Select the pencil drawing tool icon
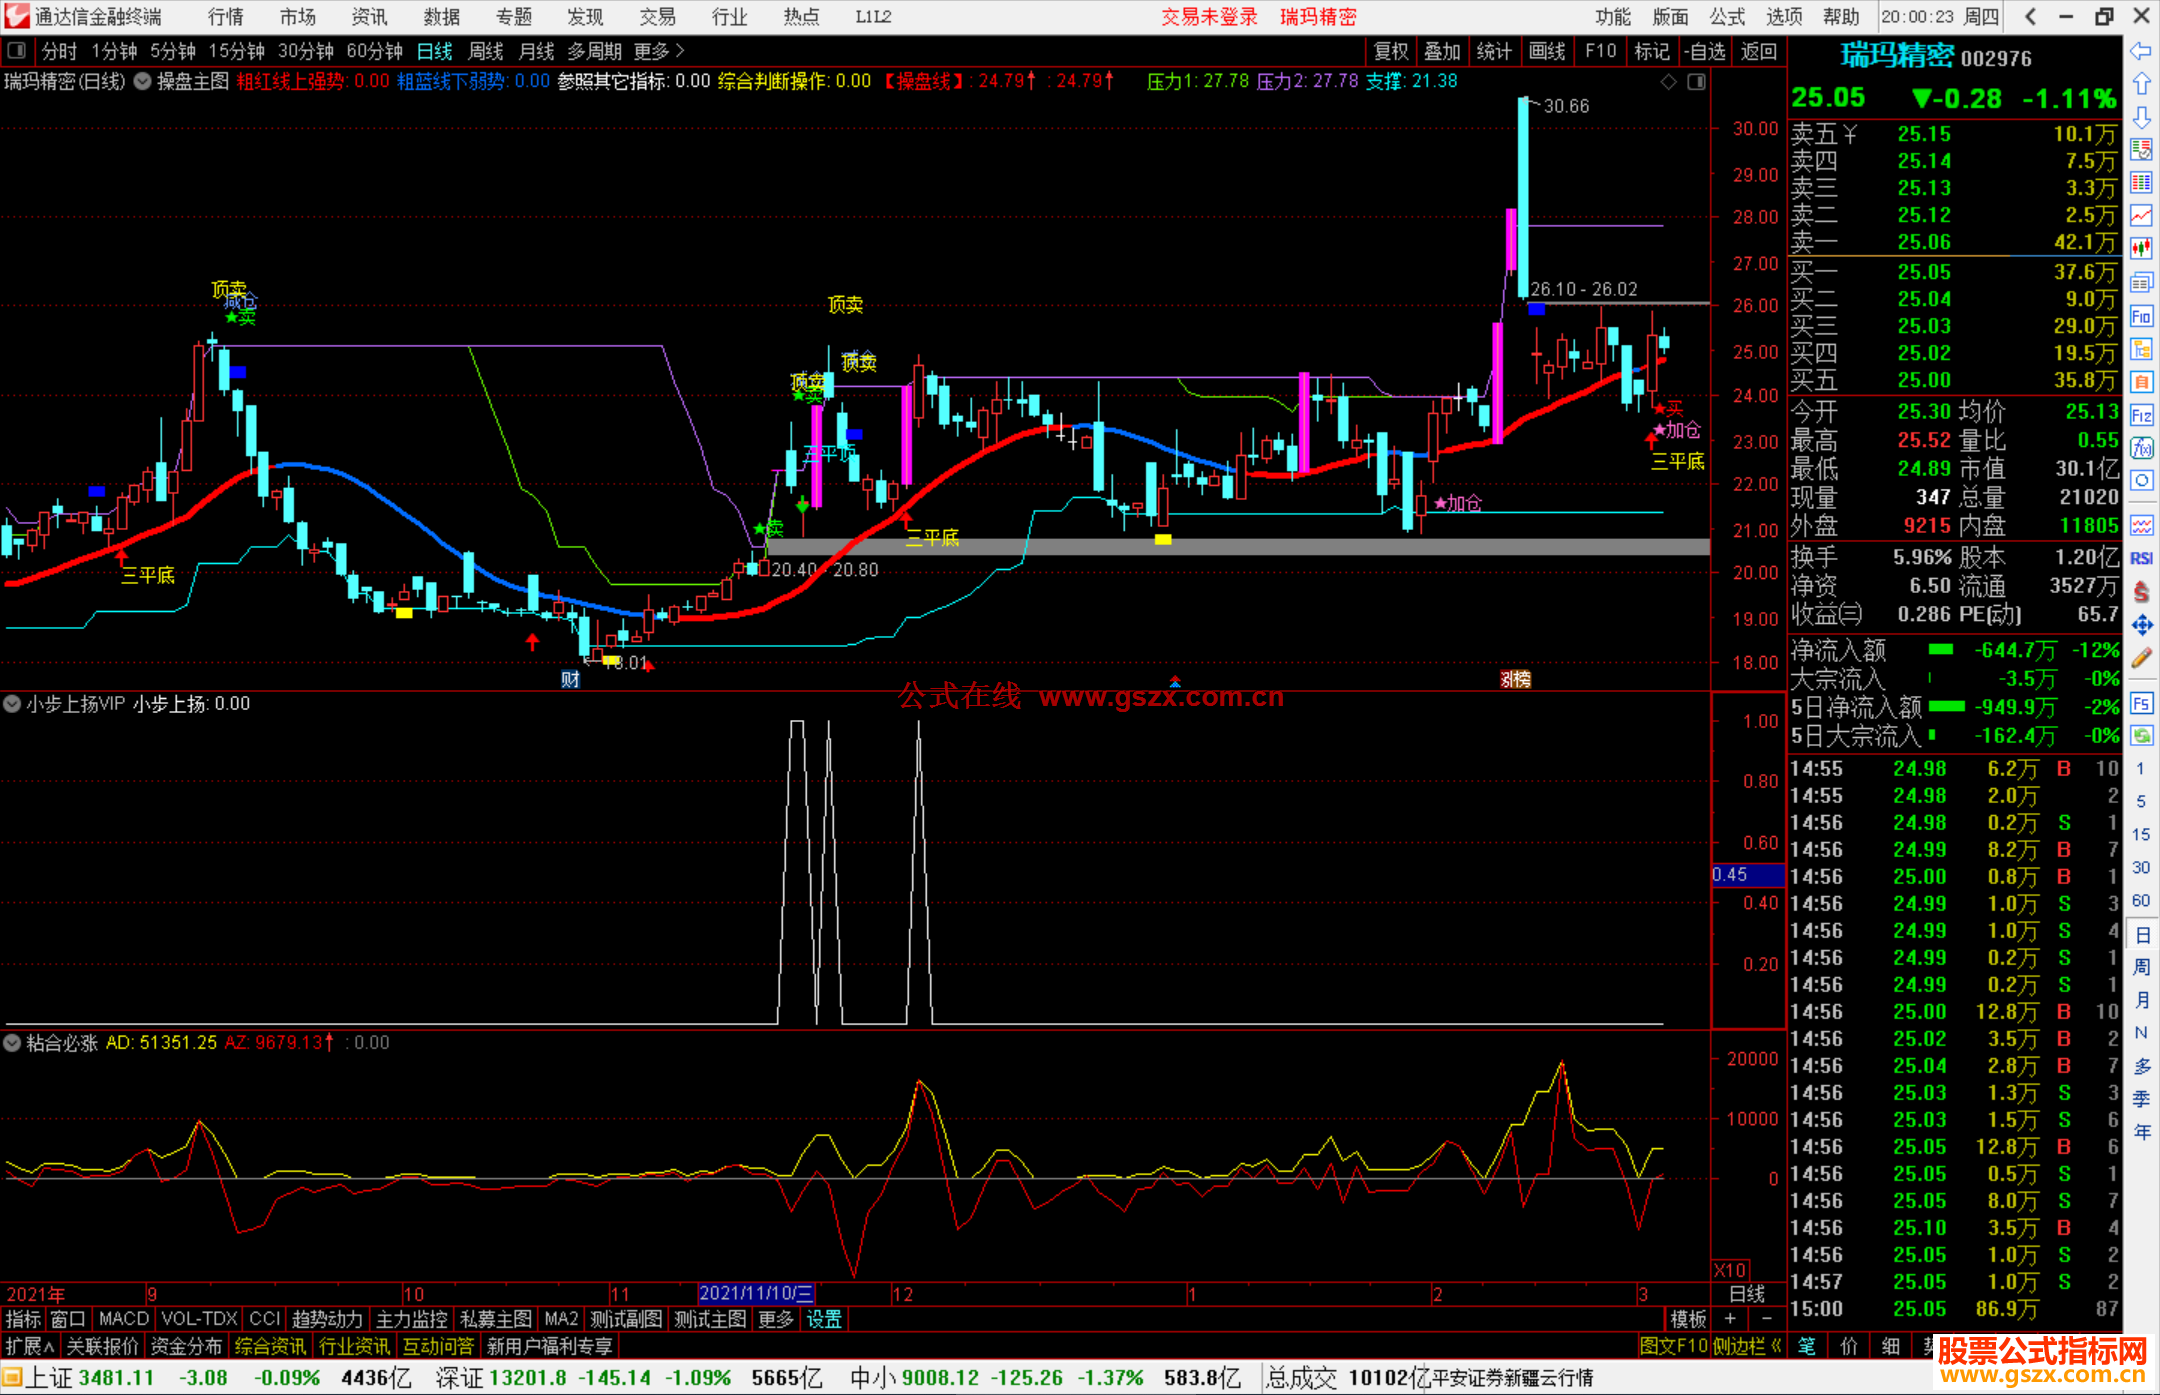2160x1395 pixels. click(x=2141, y=658)
